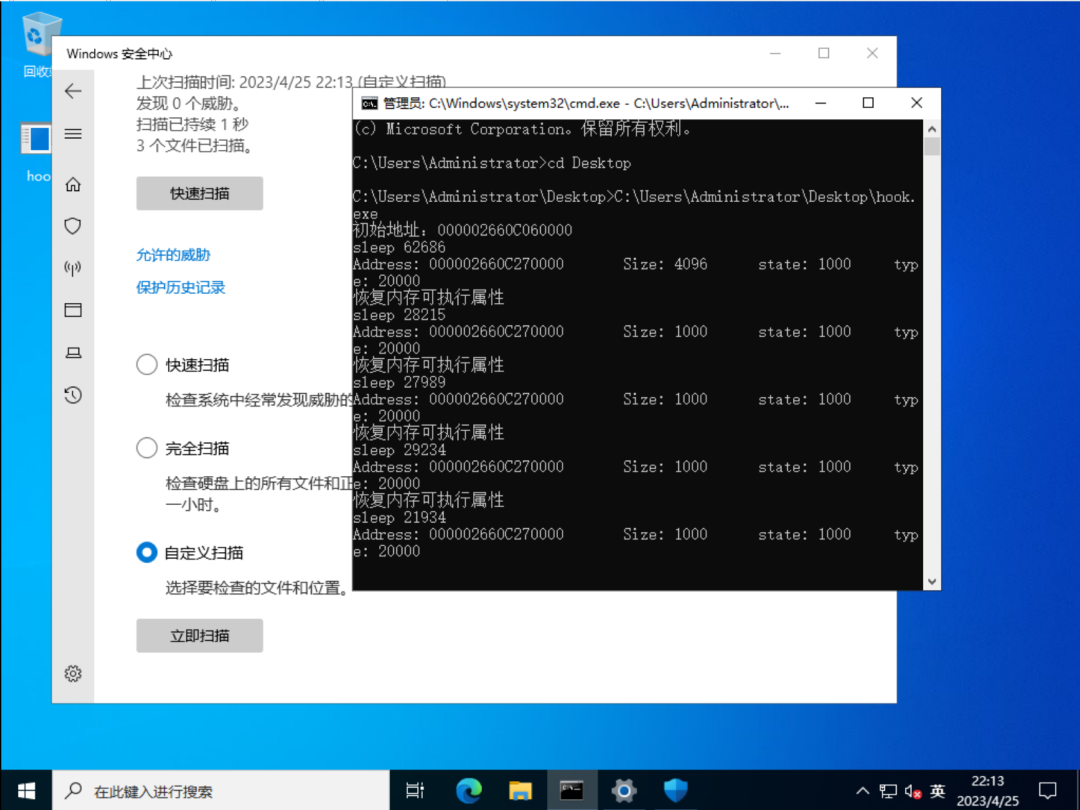This screenshot has width=1080, height=810.
Task: Switch input language indicator
Action: (x=937, y=791)
